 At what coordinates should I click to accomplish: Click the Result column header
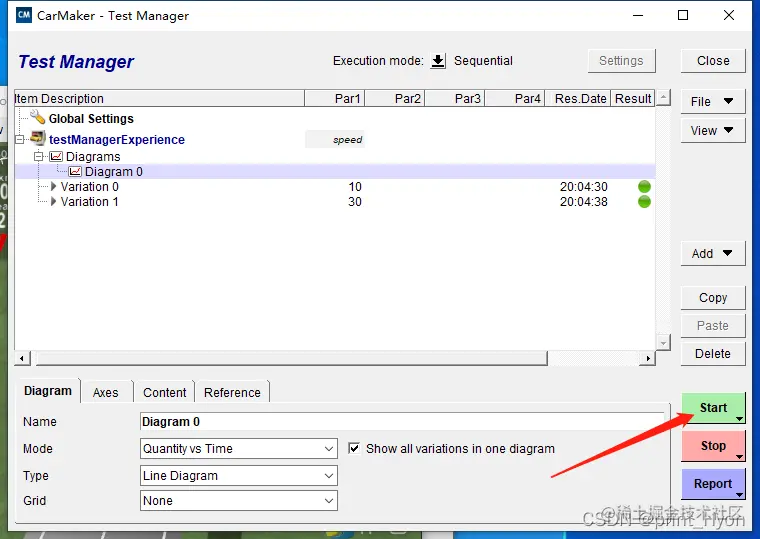(x=633, y=98)
